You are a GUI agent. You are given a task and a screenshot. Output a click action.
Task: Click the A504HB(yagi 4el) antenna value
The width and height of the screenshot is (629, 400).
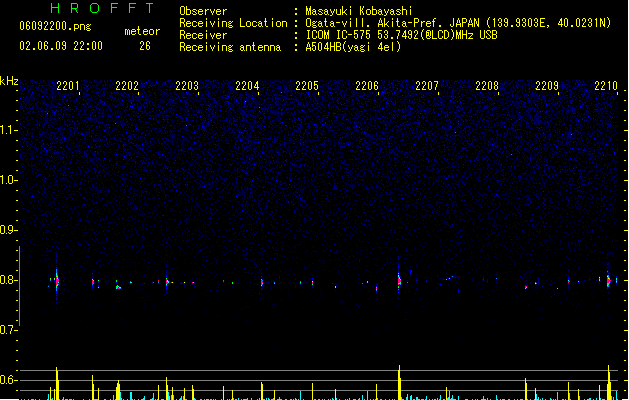[x=353, y=47]
